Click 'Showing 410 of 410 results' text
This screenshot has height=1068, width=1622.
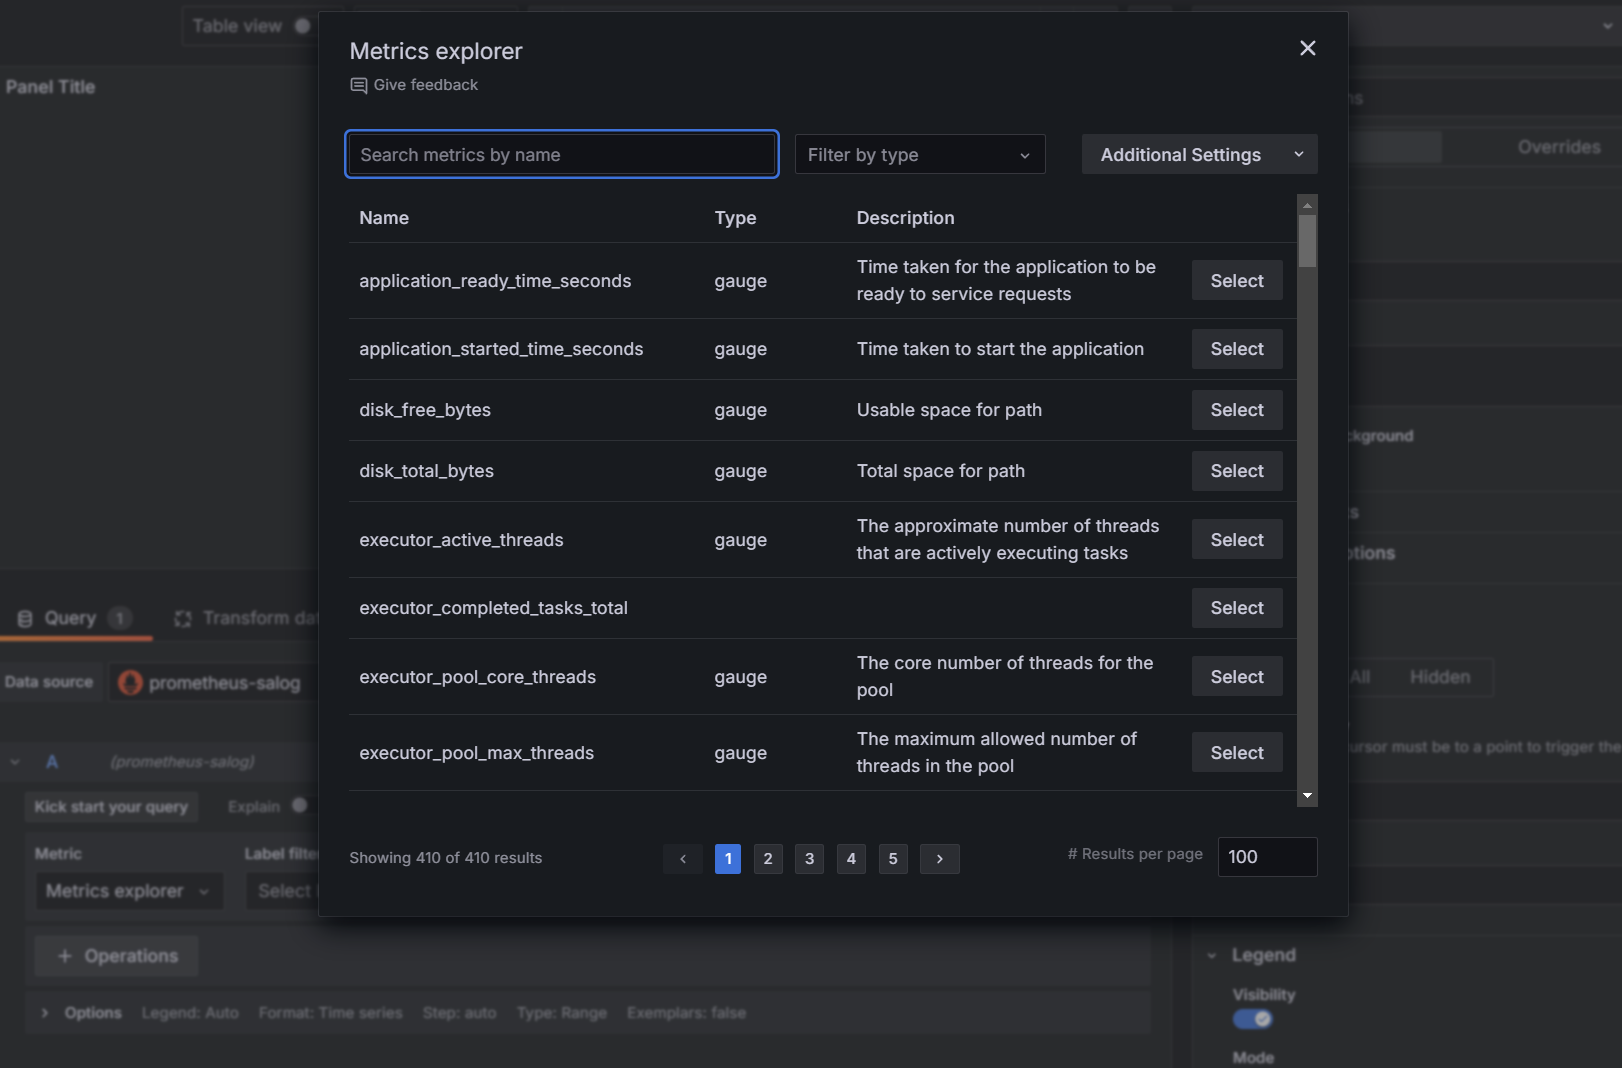[x=446, y=858]
